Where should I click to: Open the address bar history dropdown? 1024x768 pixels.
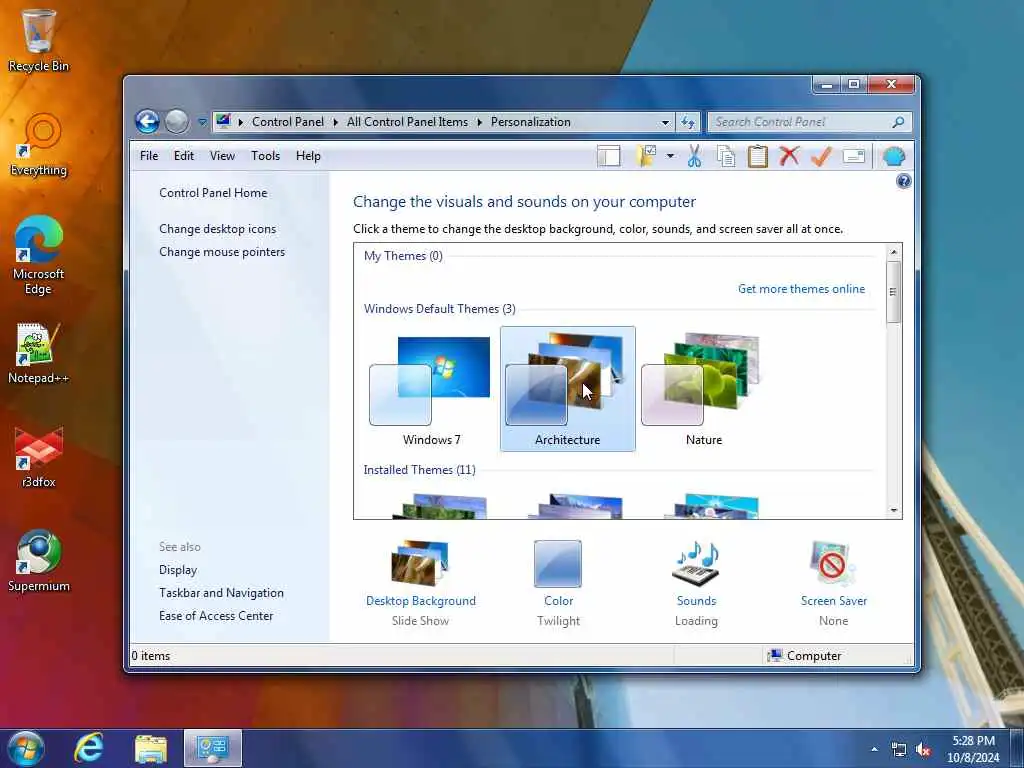[x=665, y=122]
